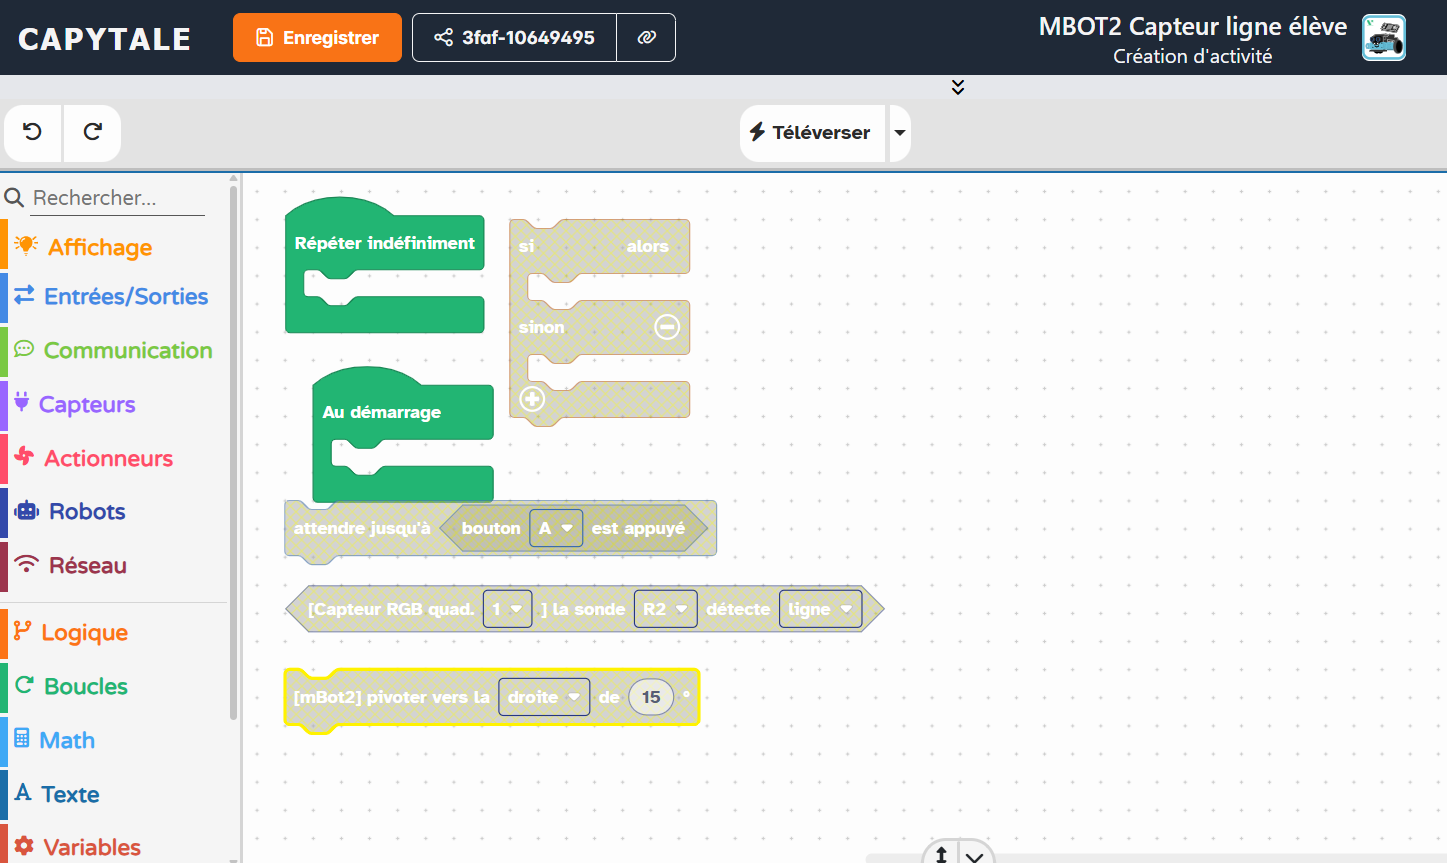1447x863 pixels.
Task: Add a branch with plus icon
Action: tap(532, 399)
